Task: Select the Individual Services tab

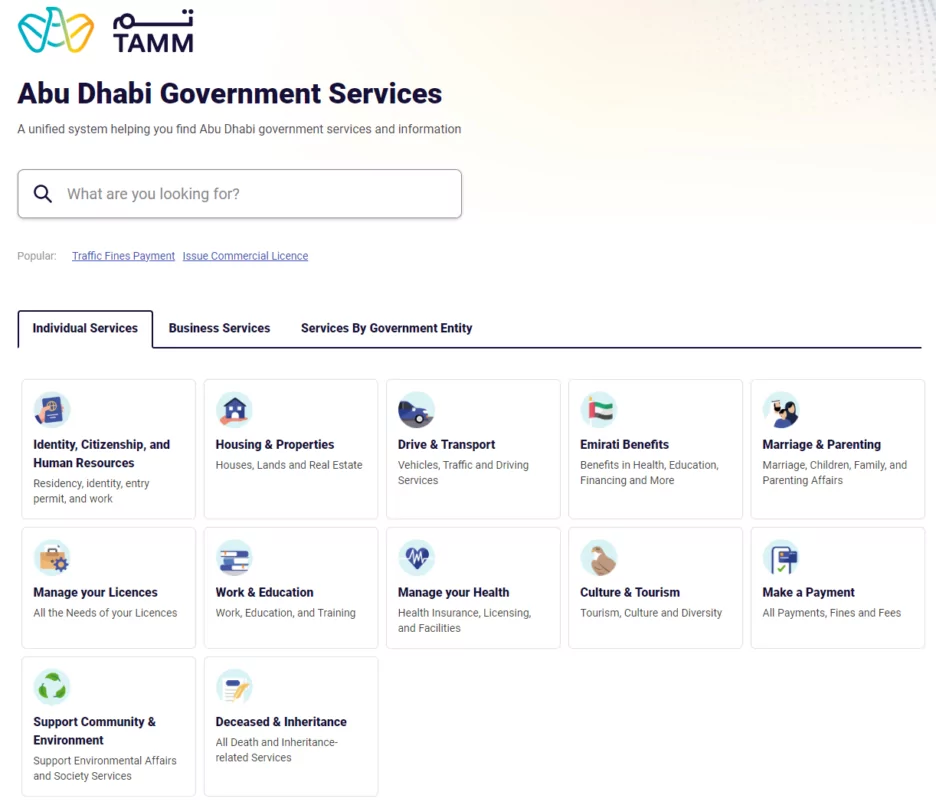Action: tap(85, 328)
